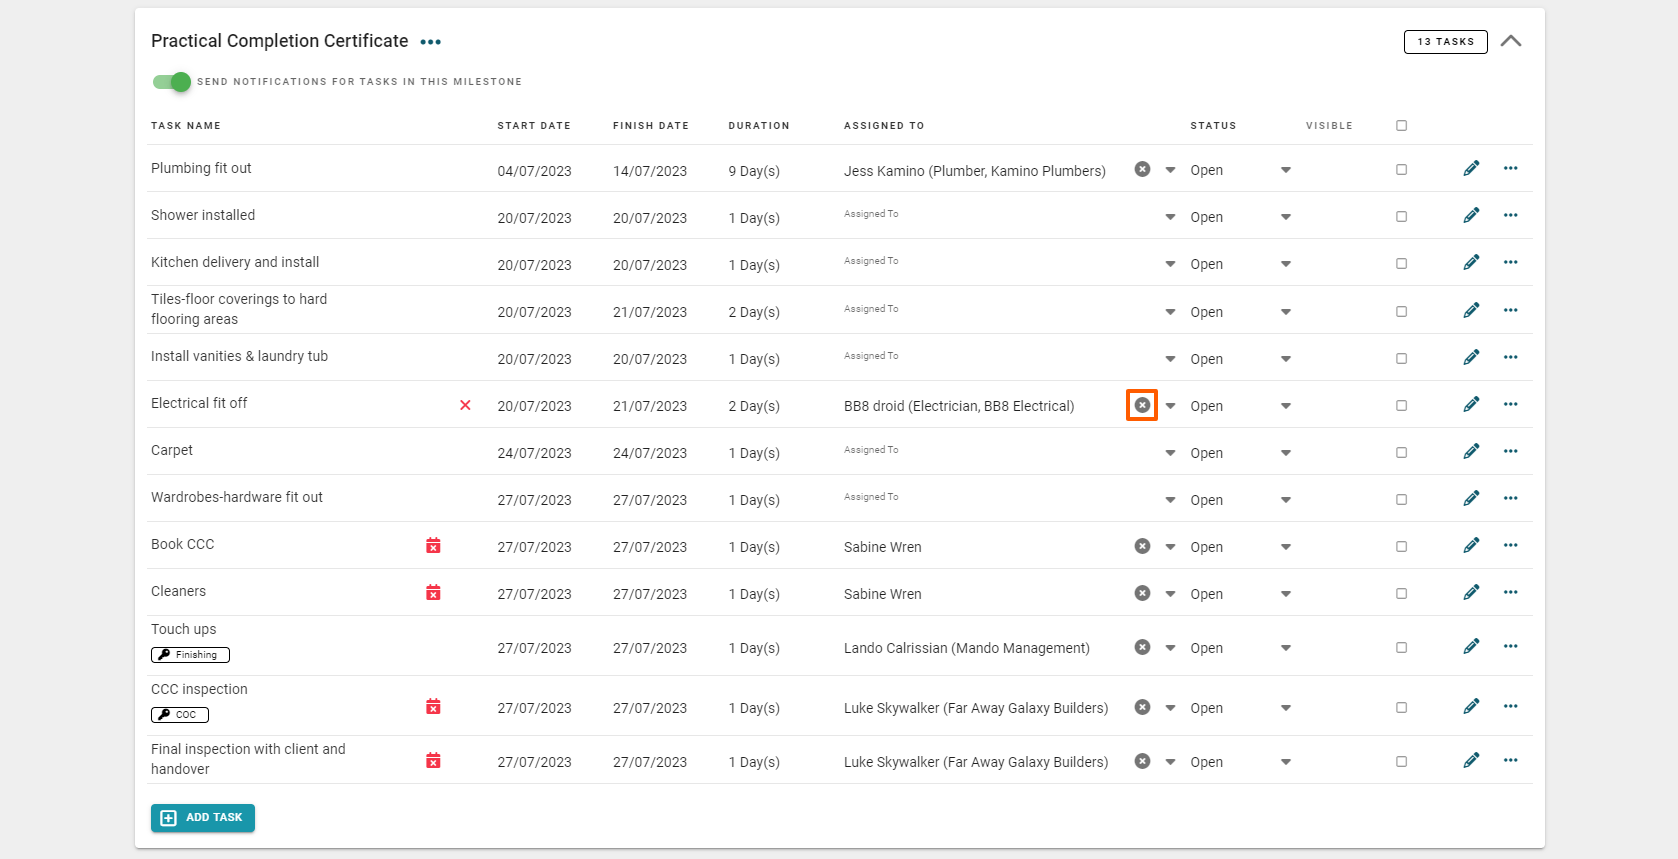Click red calendar icon on Book CCC
The width and height of the screenshot is (1678, 859).
433,546
